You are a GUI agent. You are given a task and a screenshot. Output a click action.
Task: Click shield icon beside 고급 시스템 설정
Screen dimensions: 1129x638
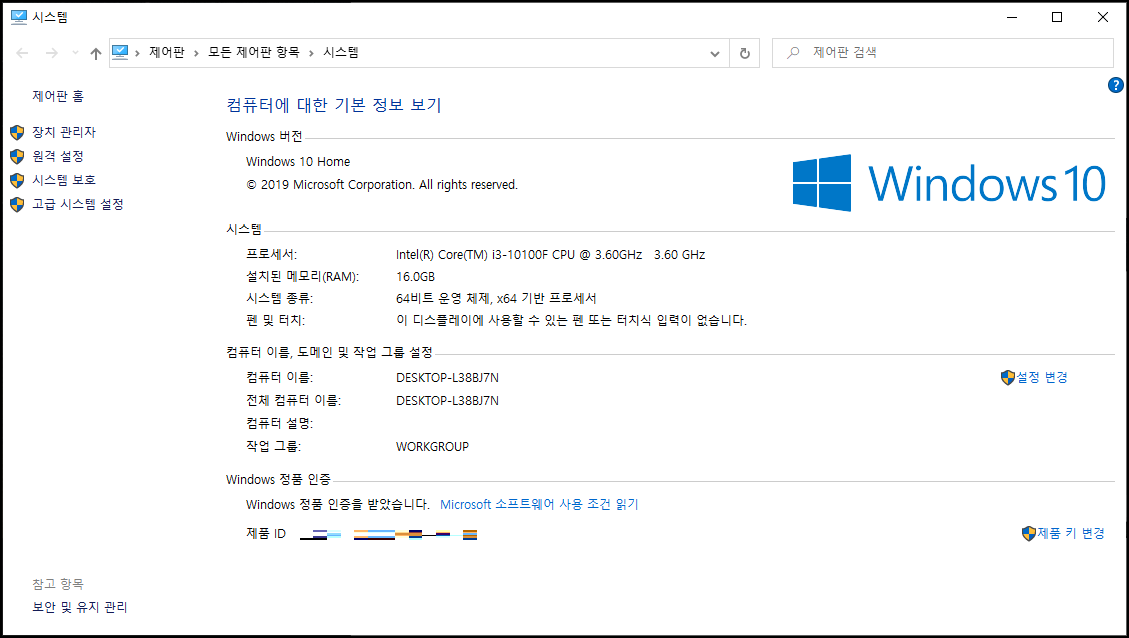pos(17,205)
